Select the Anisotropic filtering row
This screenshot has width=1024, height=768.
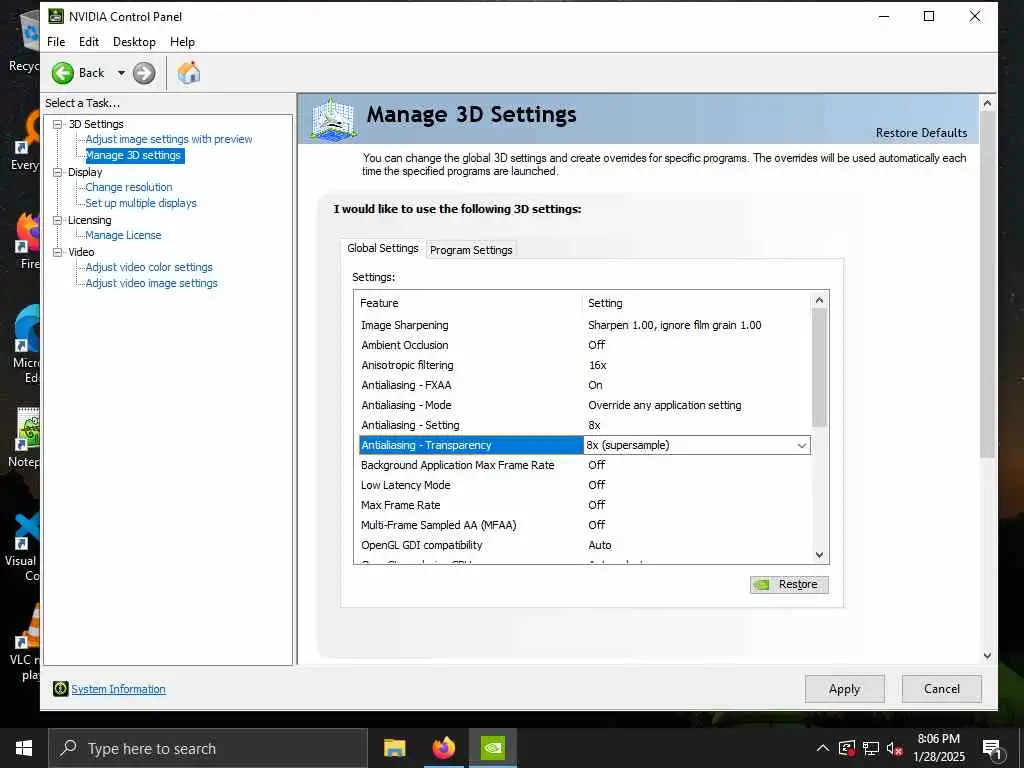point(585,365)
